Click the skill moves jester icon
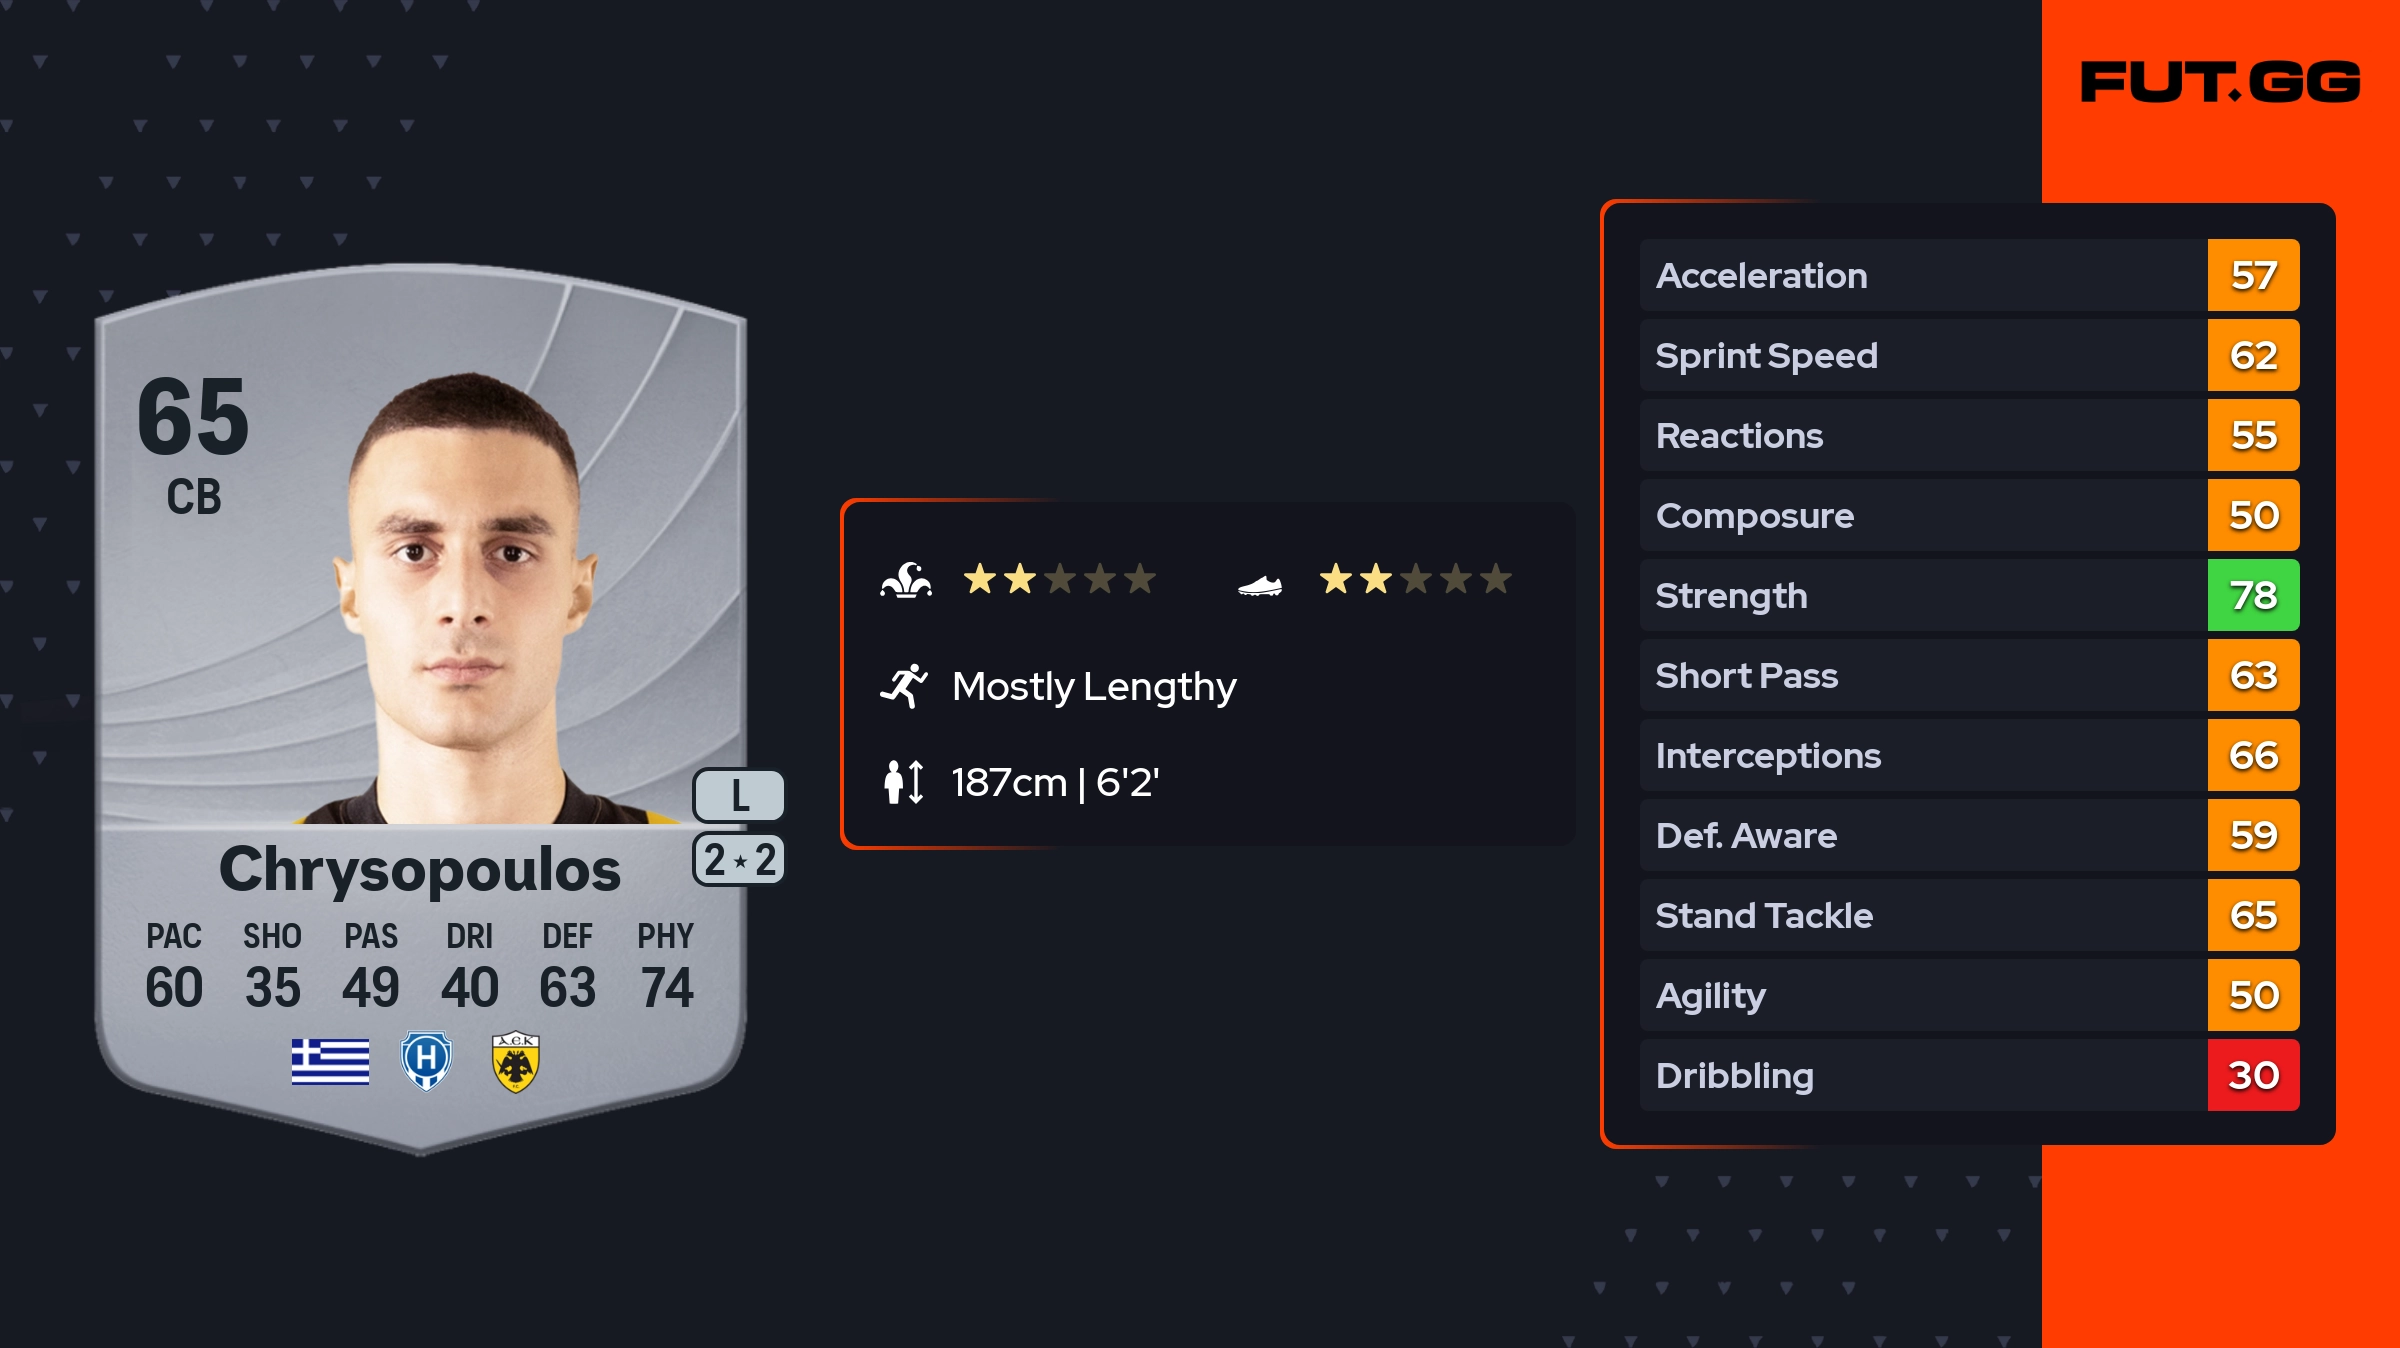 (906, 580)
